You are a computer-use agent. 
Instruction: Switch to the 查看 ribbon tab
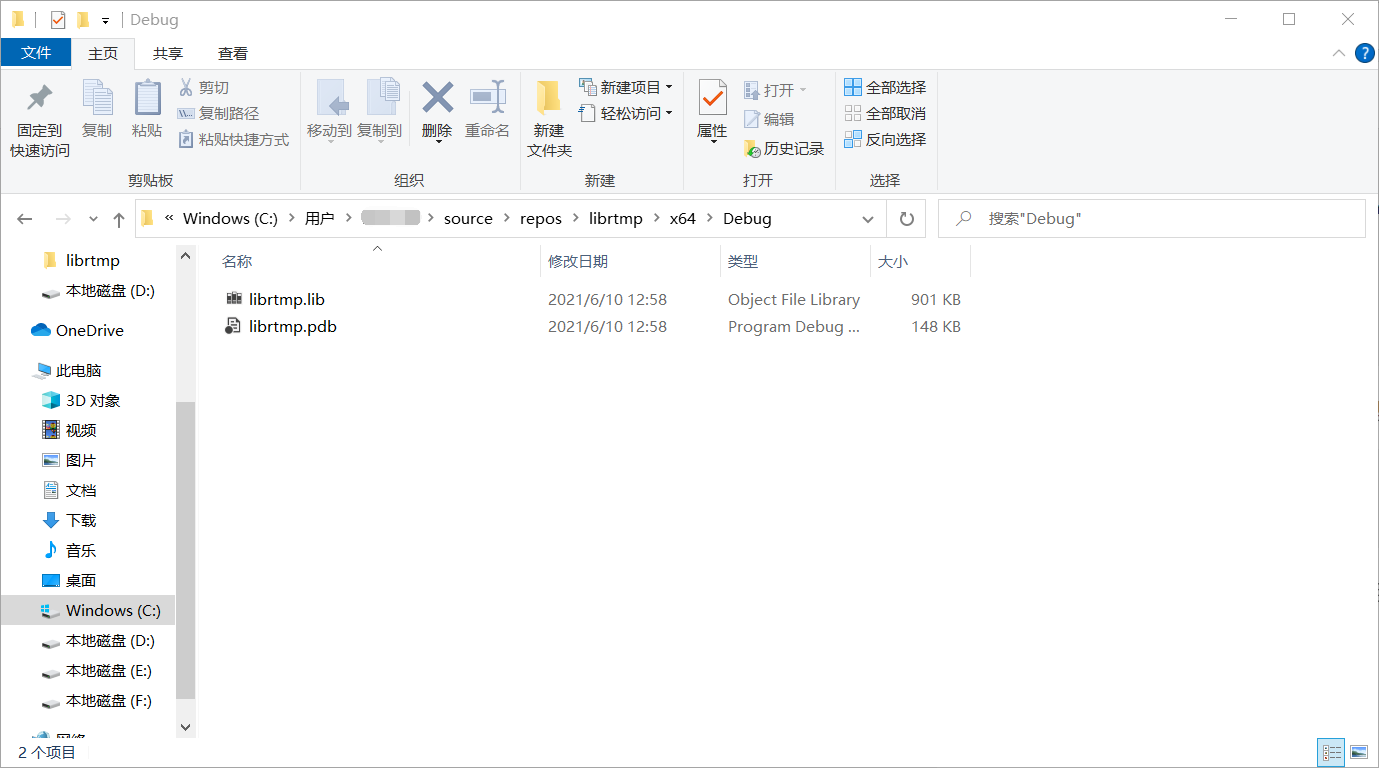pos(234,53)
